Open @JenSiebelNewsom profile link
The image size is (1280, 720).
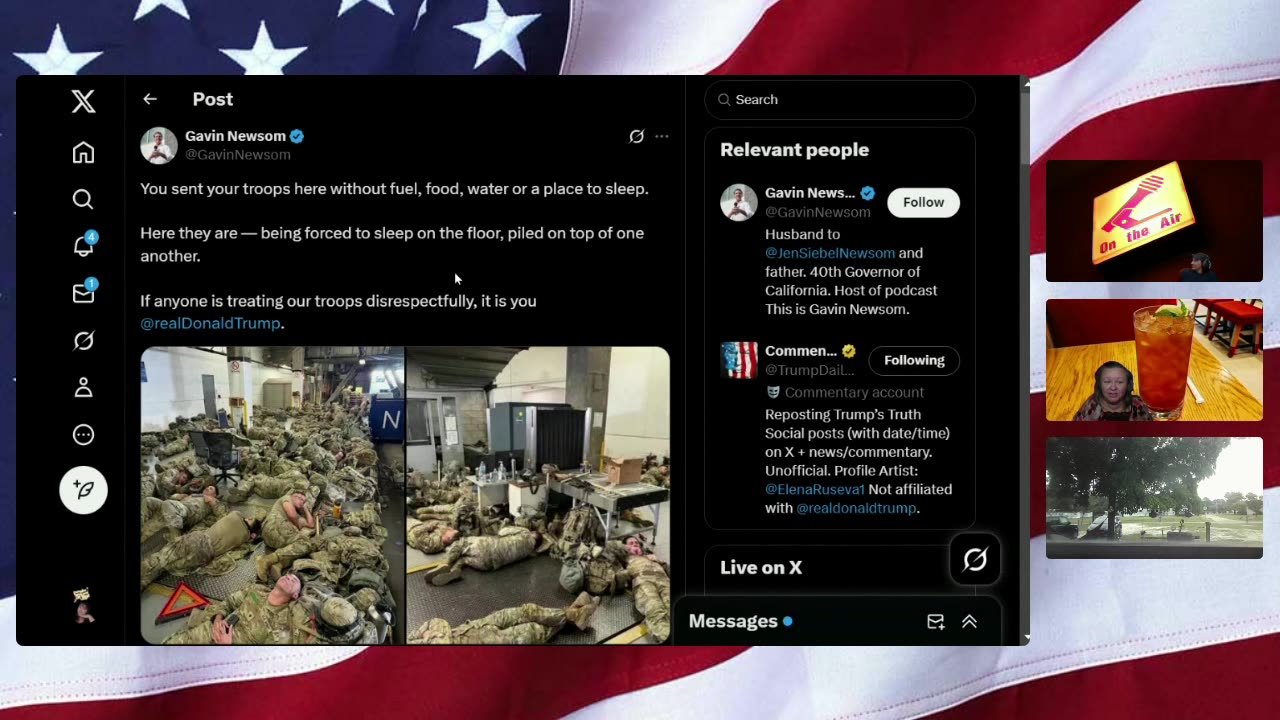coord(830,253)
